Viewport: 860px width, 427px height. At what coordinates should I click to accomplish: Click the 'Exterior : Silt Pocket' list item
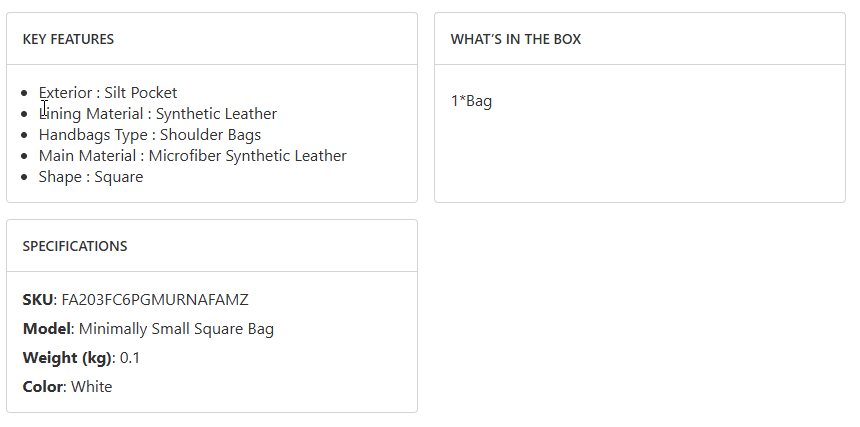coord(108,93)
